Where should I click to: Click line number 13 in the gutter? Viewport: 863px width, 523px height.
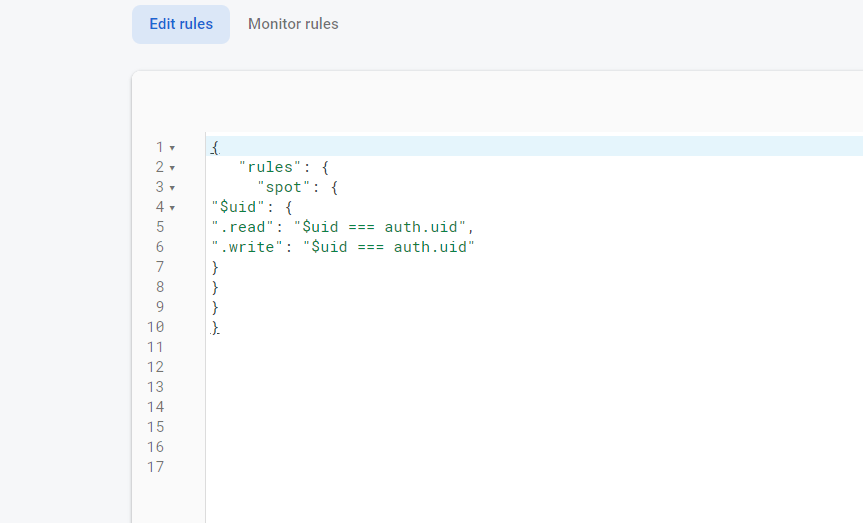pyautogui.click(x=155, y=387)
